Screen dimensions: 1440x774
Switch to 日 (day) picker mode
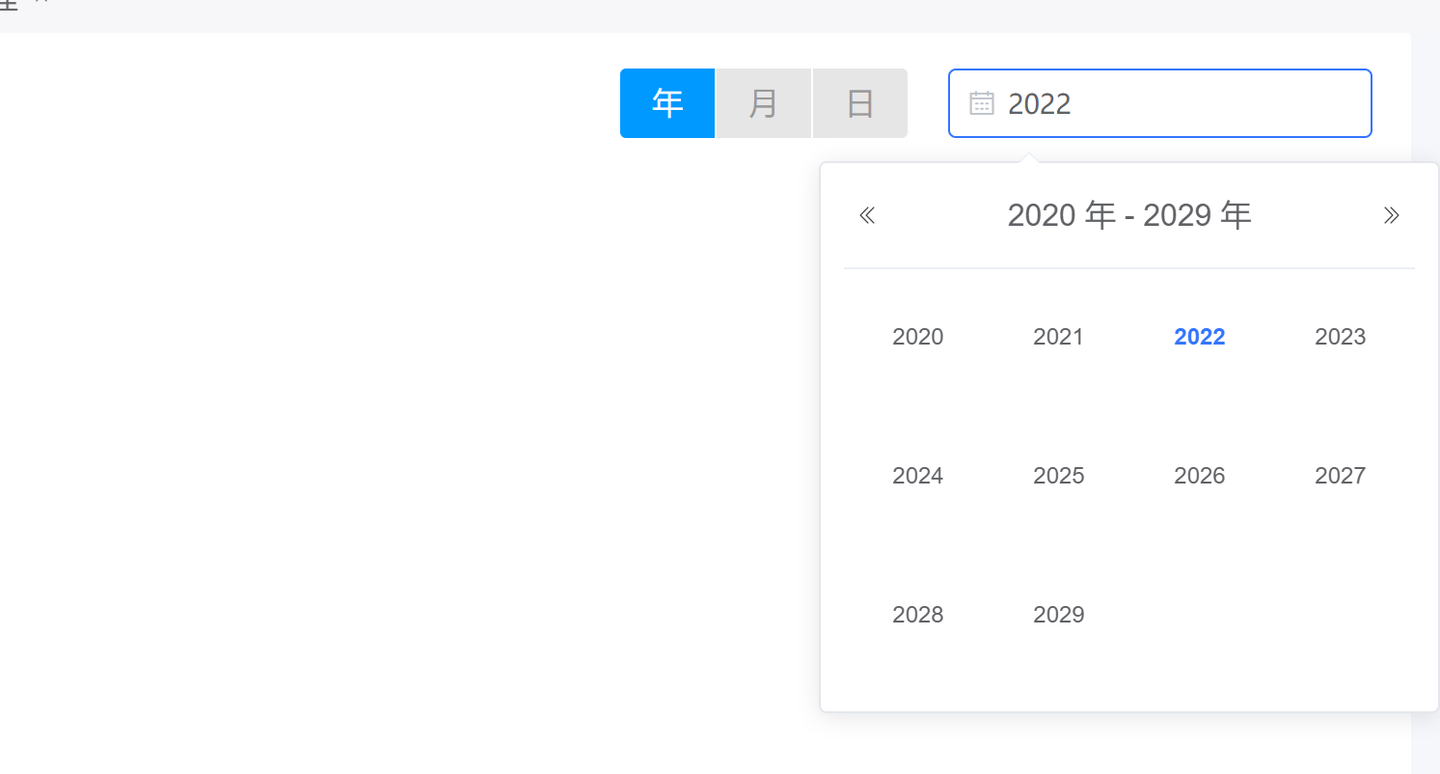pos(860,102)
